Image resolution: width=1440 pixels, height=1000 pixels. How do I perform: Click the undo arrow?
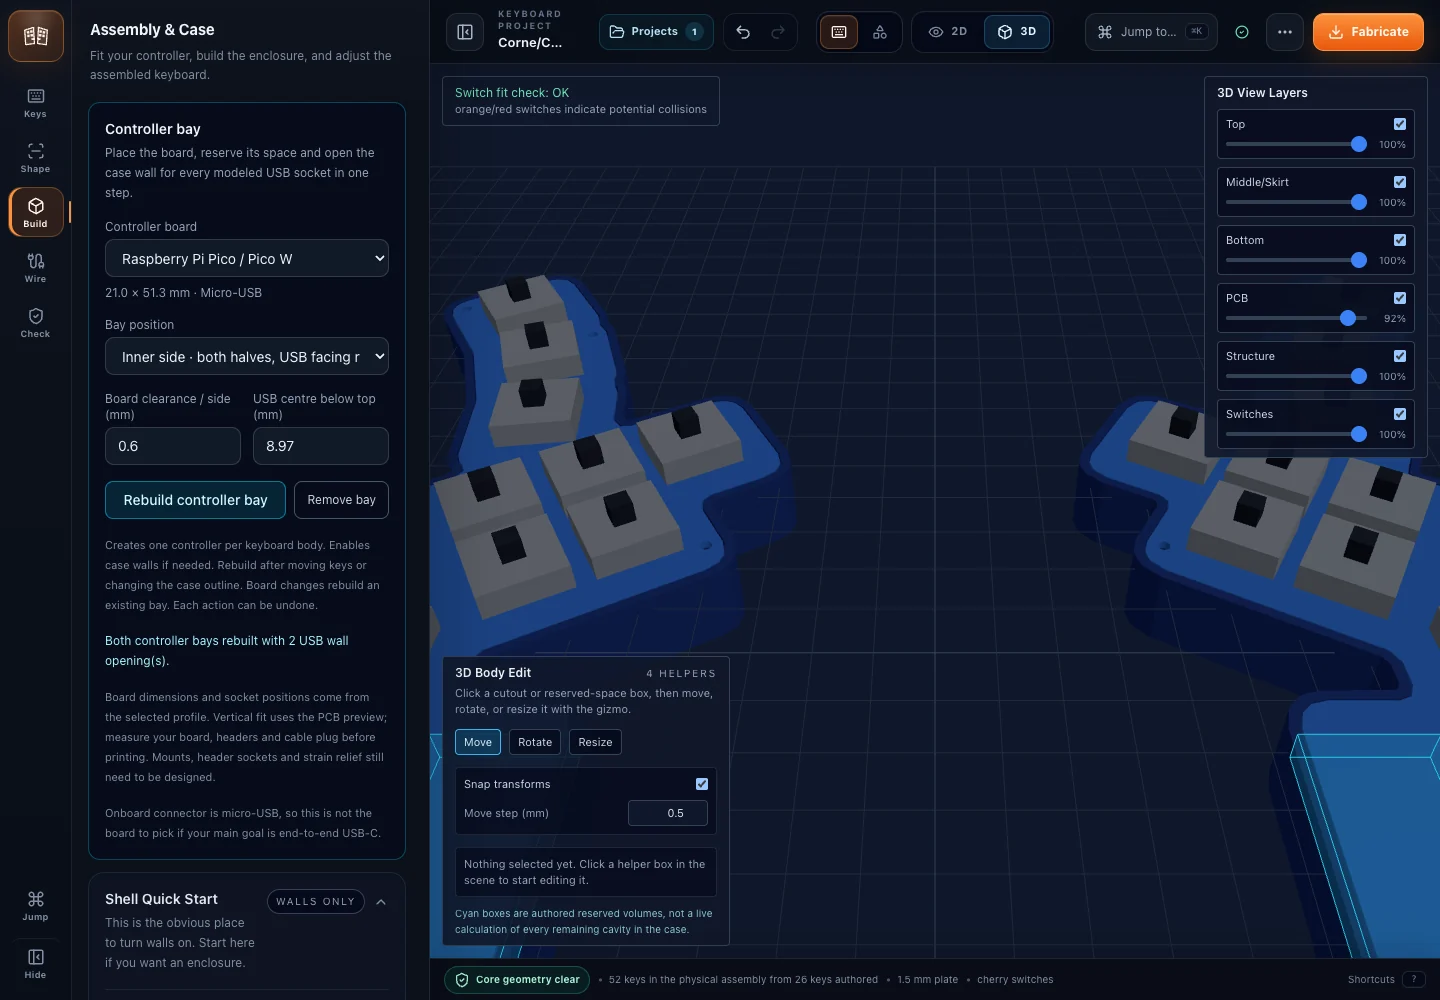pyautogui.click(x=743, y=32)
